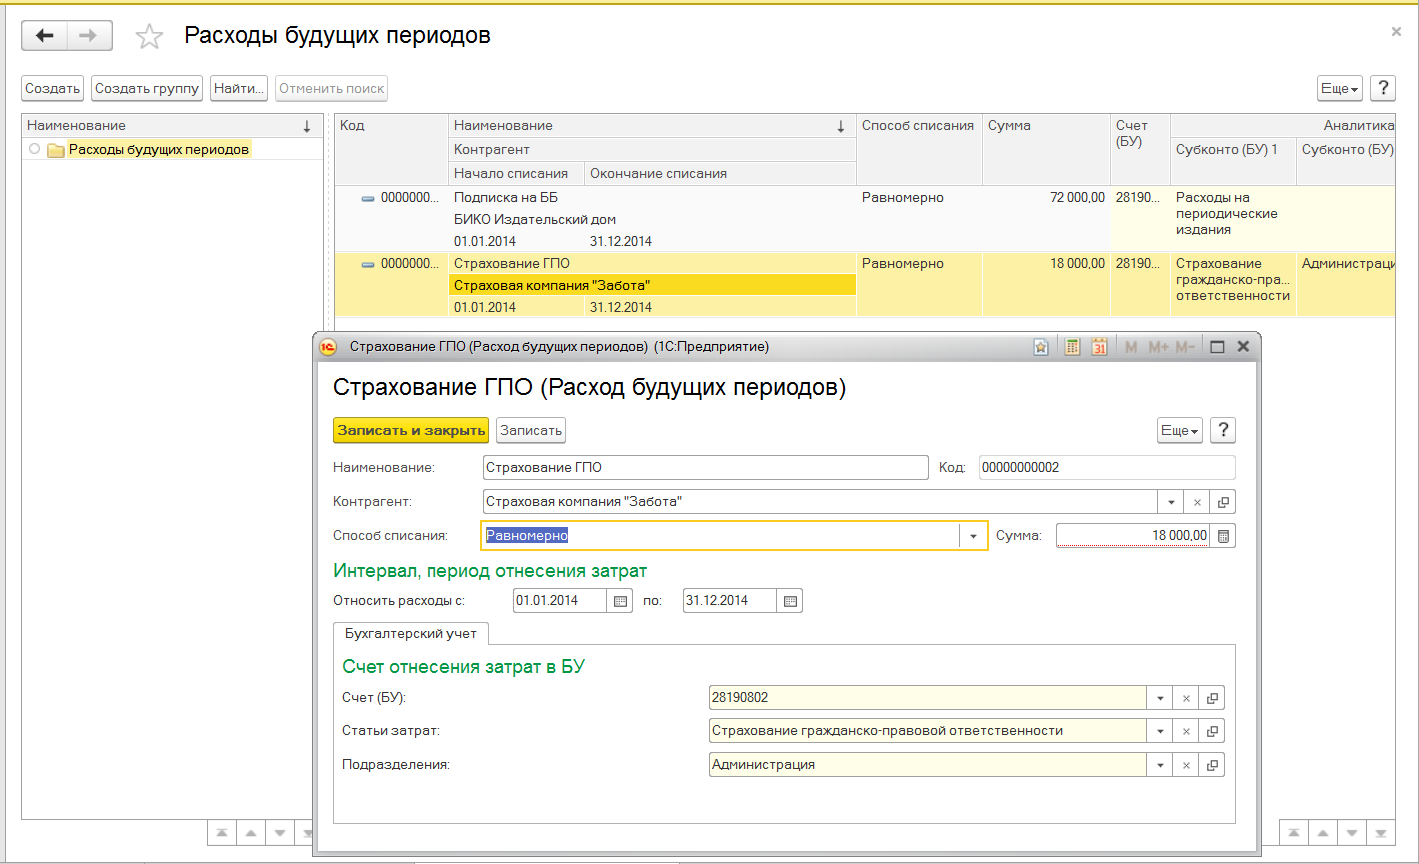Move up one row in right list
Screen dimensions: 1419x864
[1323, 832]
